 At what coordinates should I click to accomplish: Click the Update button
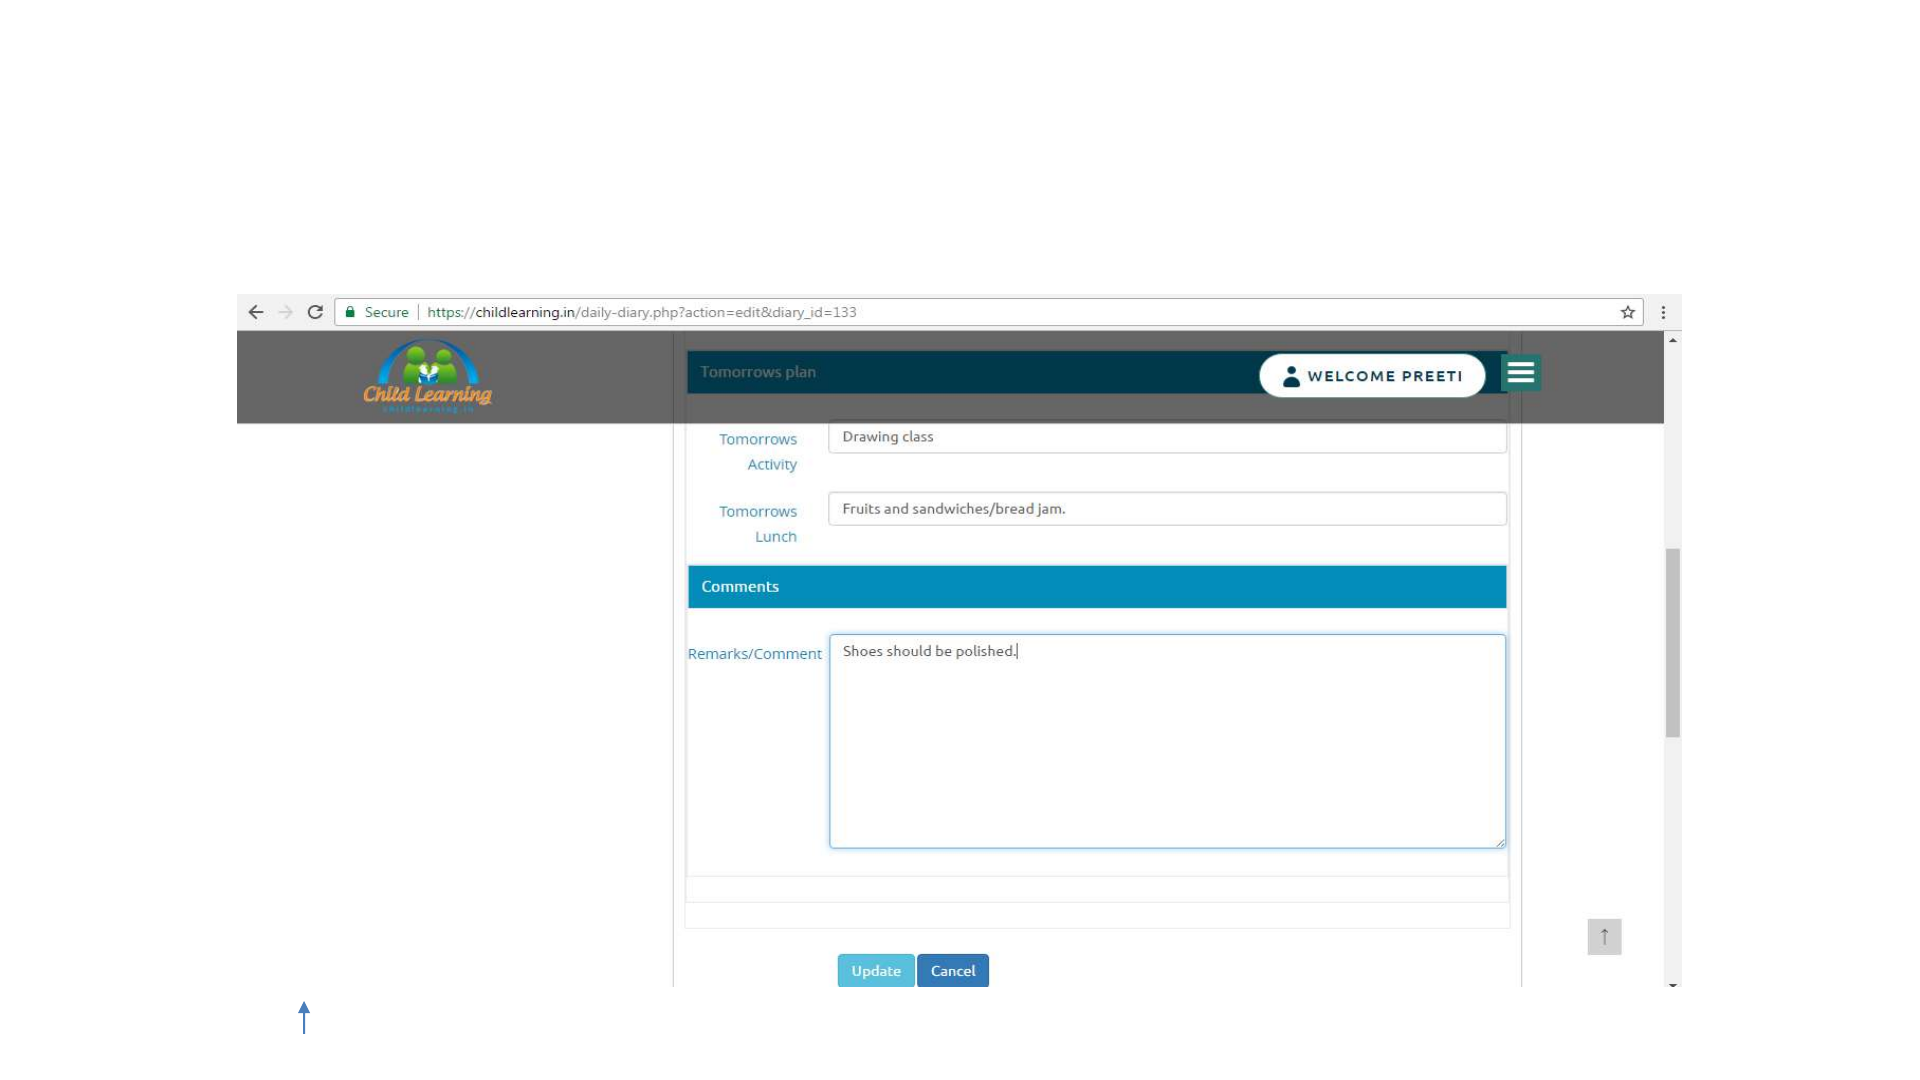(x=875, y=970)
